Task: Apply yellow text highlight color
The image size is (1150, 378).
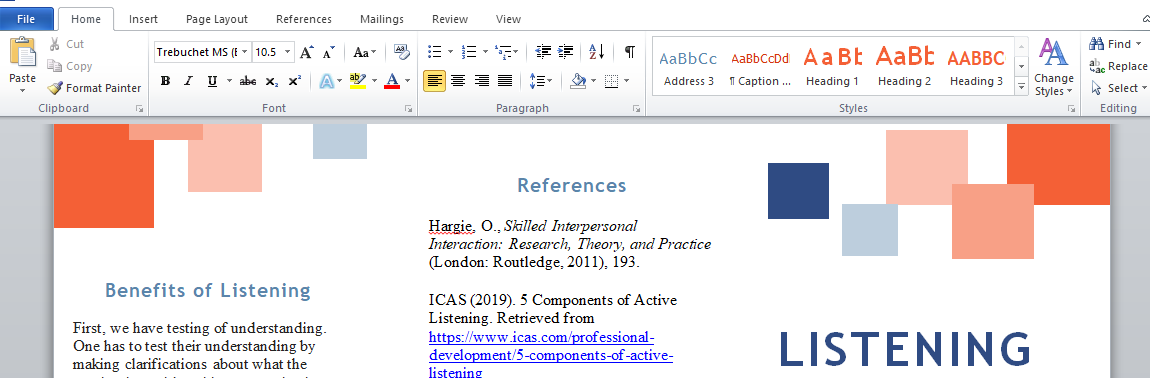Action: coord(357,81)
